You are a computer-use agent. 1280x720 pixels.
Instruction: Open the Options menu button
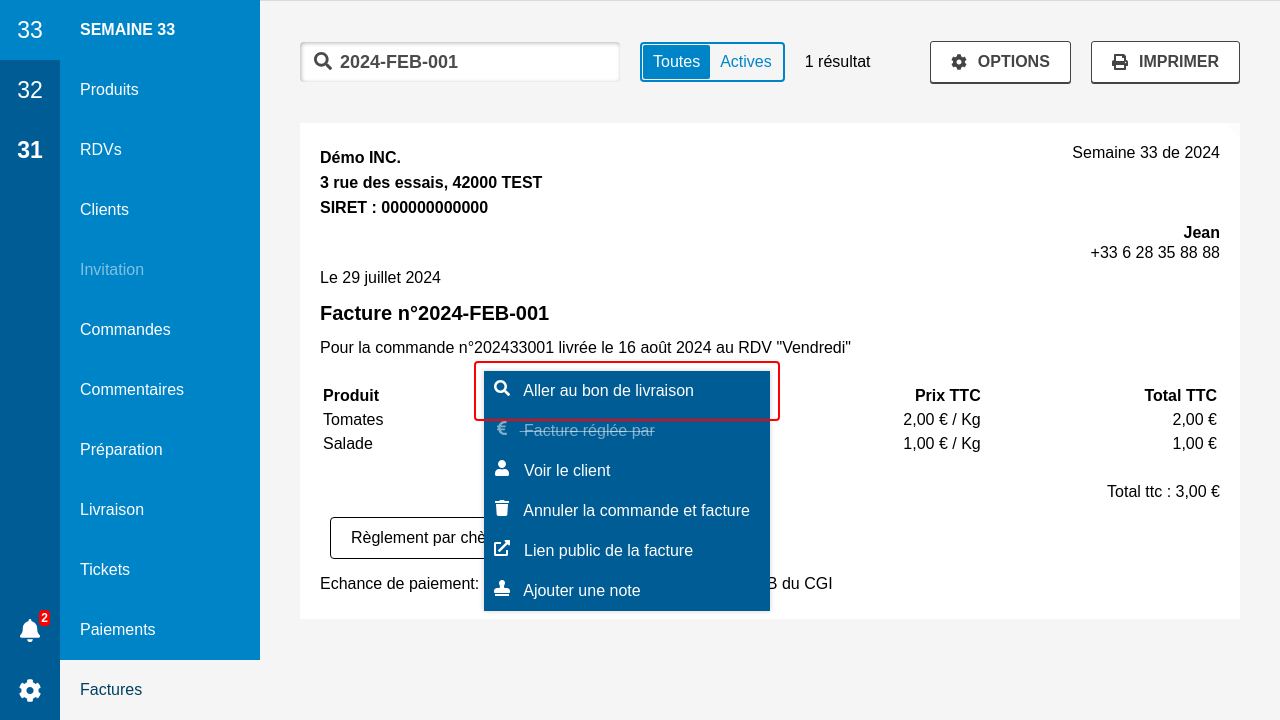point(1000,62)
